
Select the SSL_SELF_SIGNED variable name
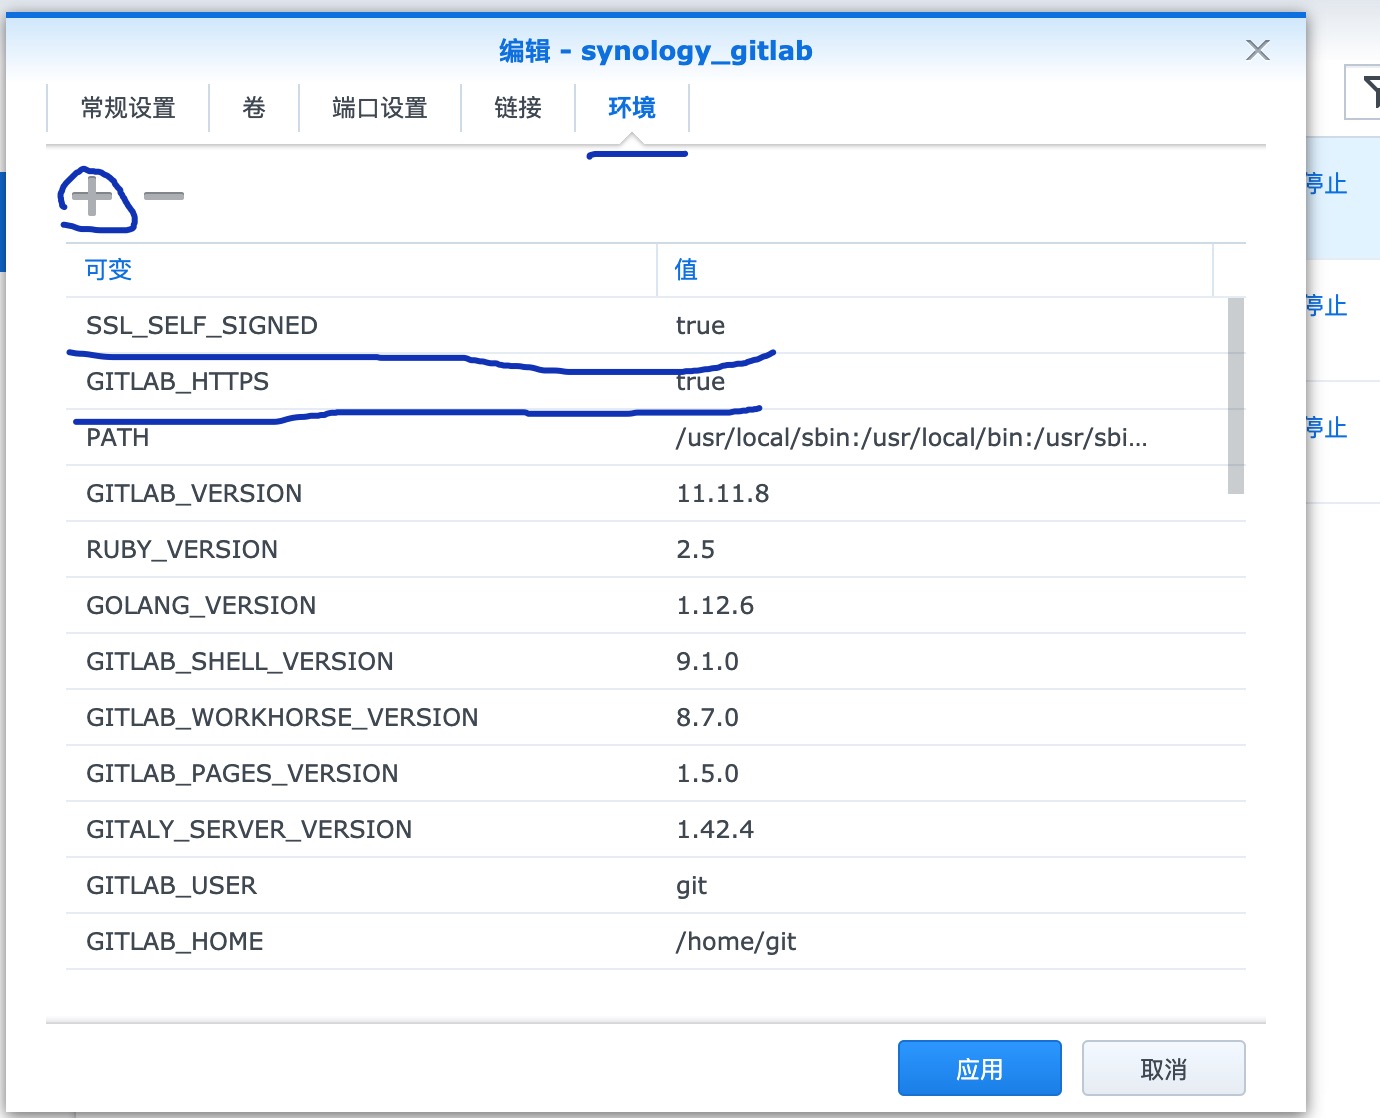pos(202,326)
